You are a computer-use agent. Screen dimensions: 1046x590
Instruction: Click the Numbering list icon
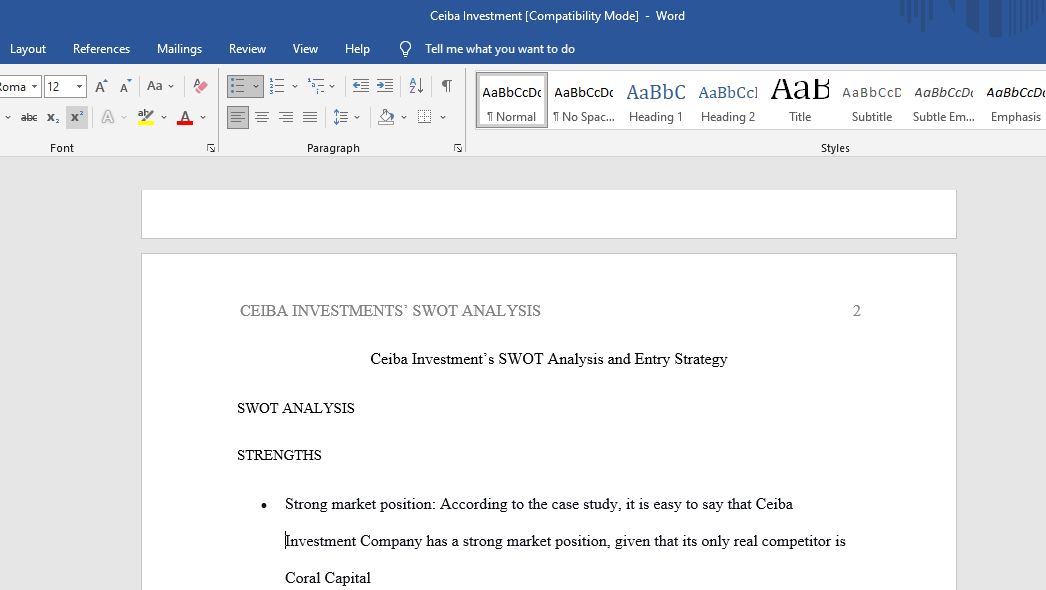[x=277, y=86]
